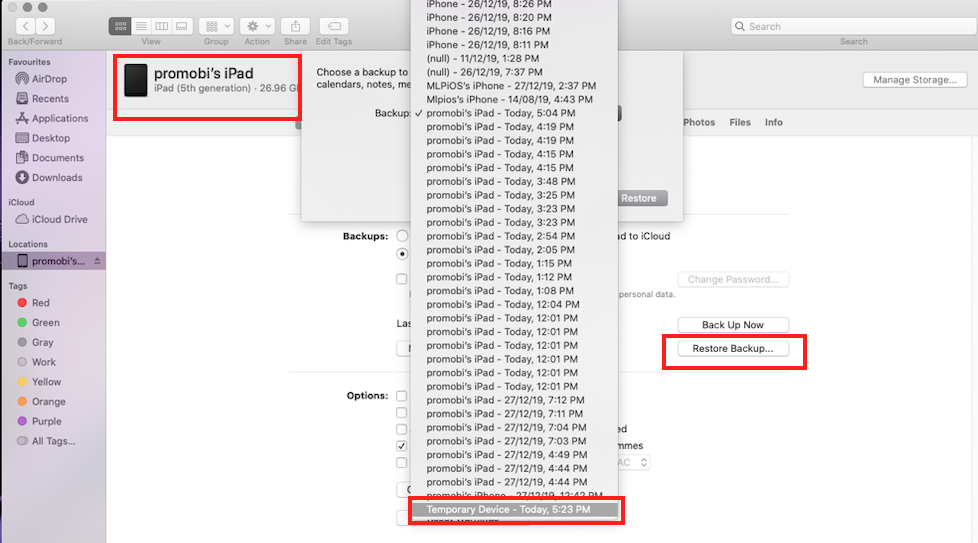978x543 pixels.
Task: Open iCloud Drive in the sidebar
Action: coord(59,219)
